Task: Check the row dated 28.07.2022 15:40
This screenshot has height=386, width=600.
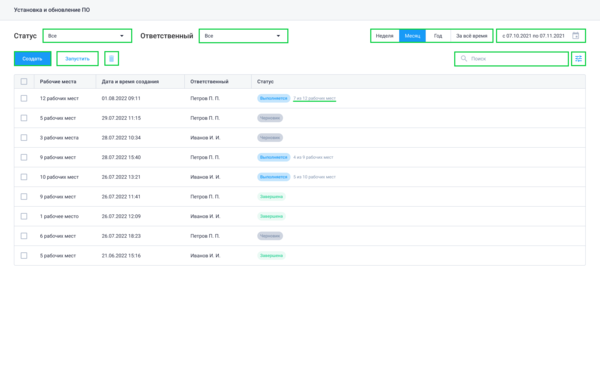Action: (x=24, y=157)
